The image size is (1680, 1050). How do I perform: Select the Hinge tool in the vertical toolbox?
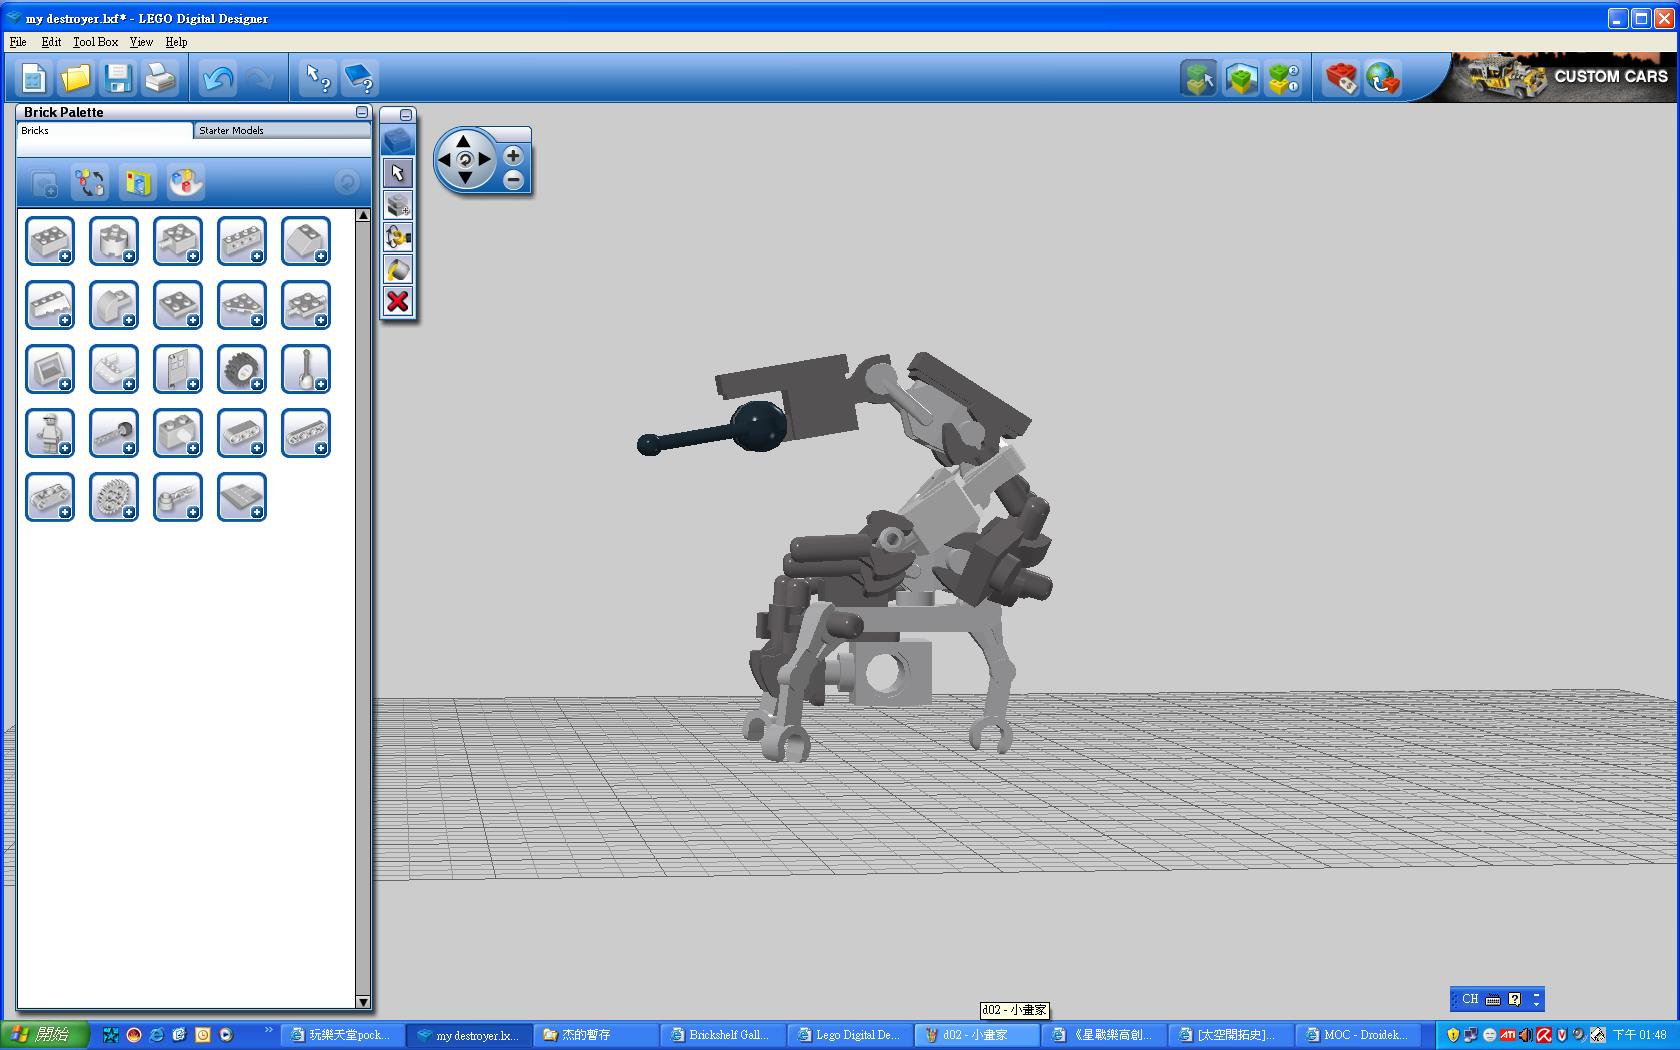(x=398, y=237)
